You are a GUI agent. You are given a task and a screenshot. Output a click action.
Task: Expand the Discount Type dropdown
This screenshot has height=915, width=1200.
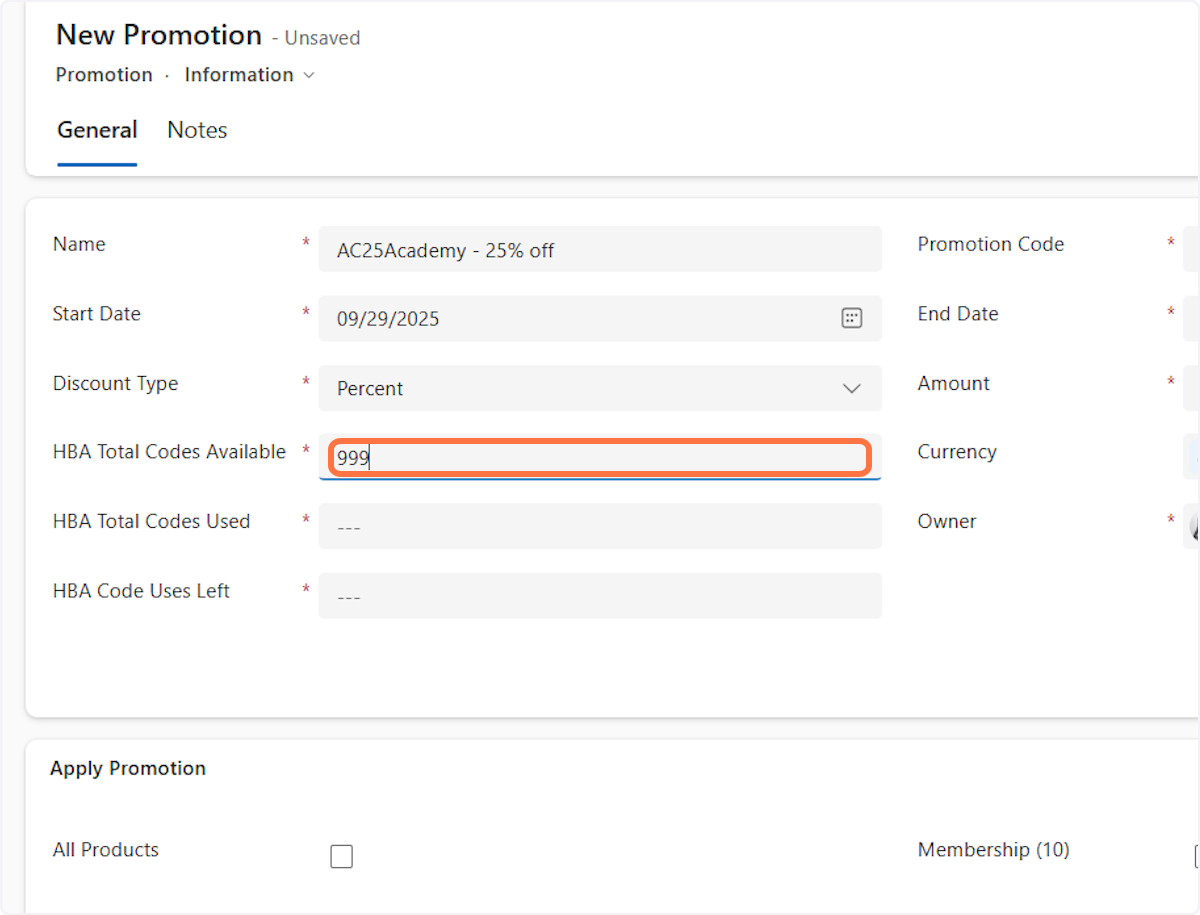coord(851,389)
